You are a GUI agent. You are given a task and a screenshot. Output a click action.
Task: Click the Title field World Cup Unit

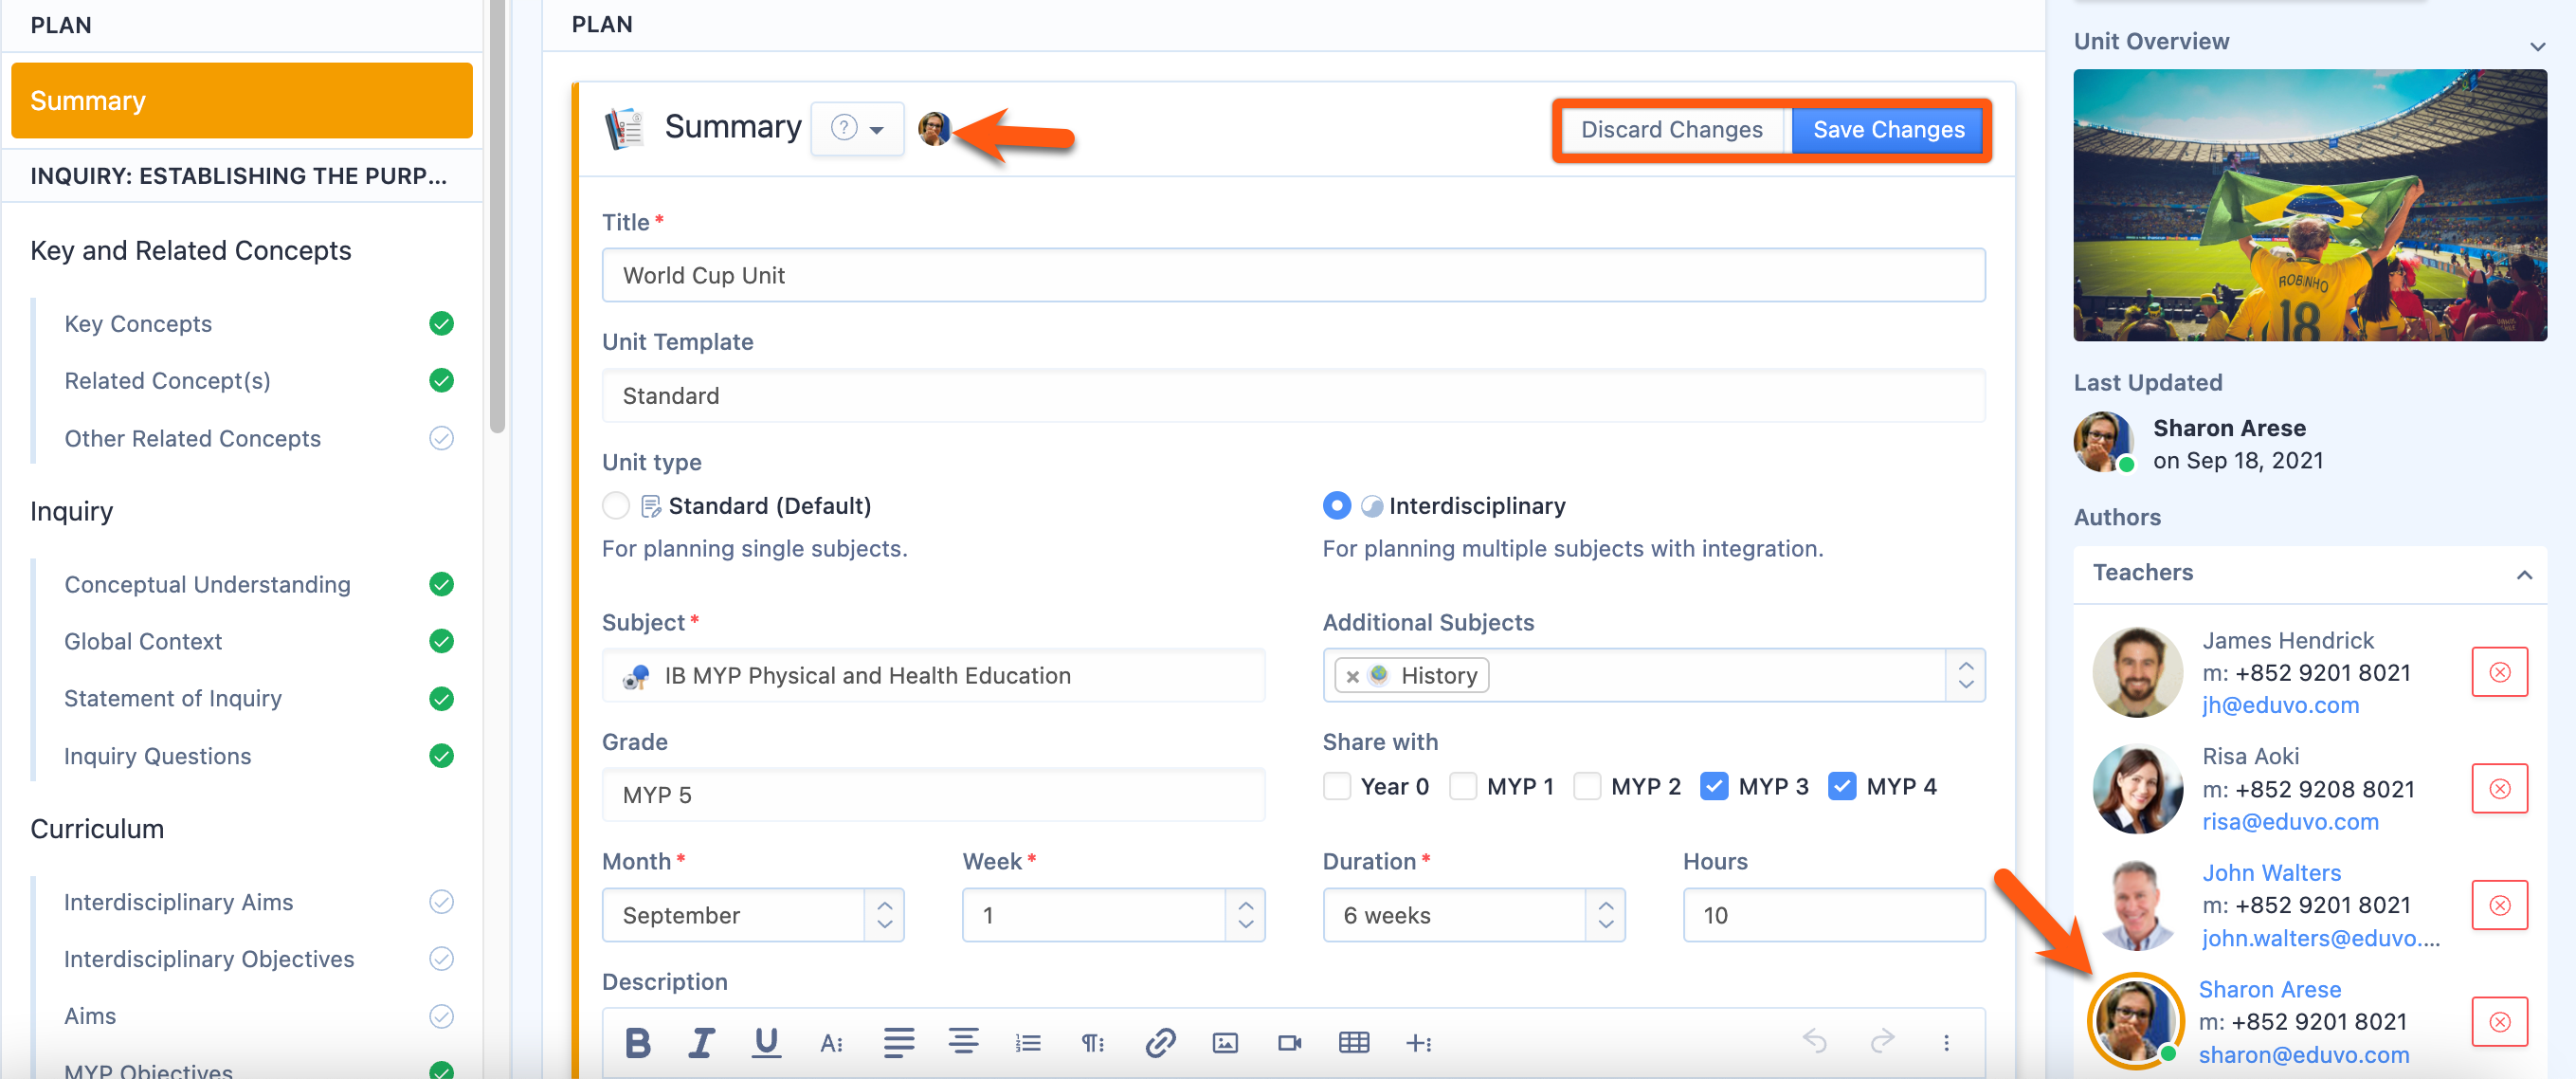[x=1292, y=276]
